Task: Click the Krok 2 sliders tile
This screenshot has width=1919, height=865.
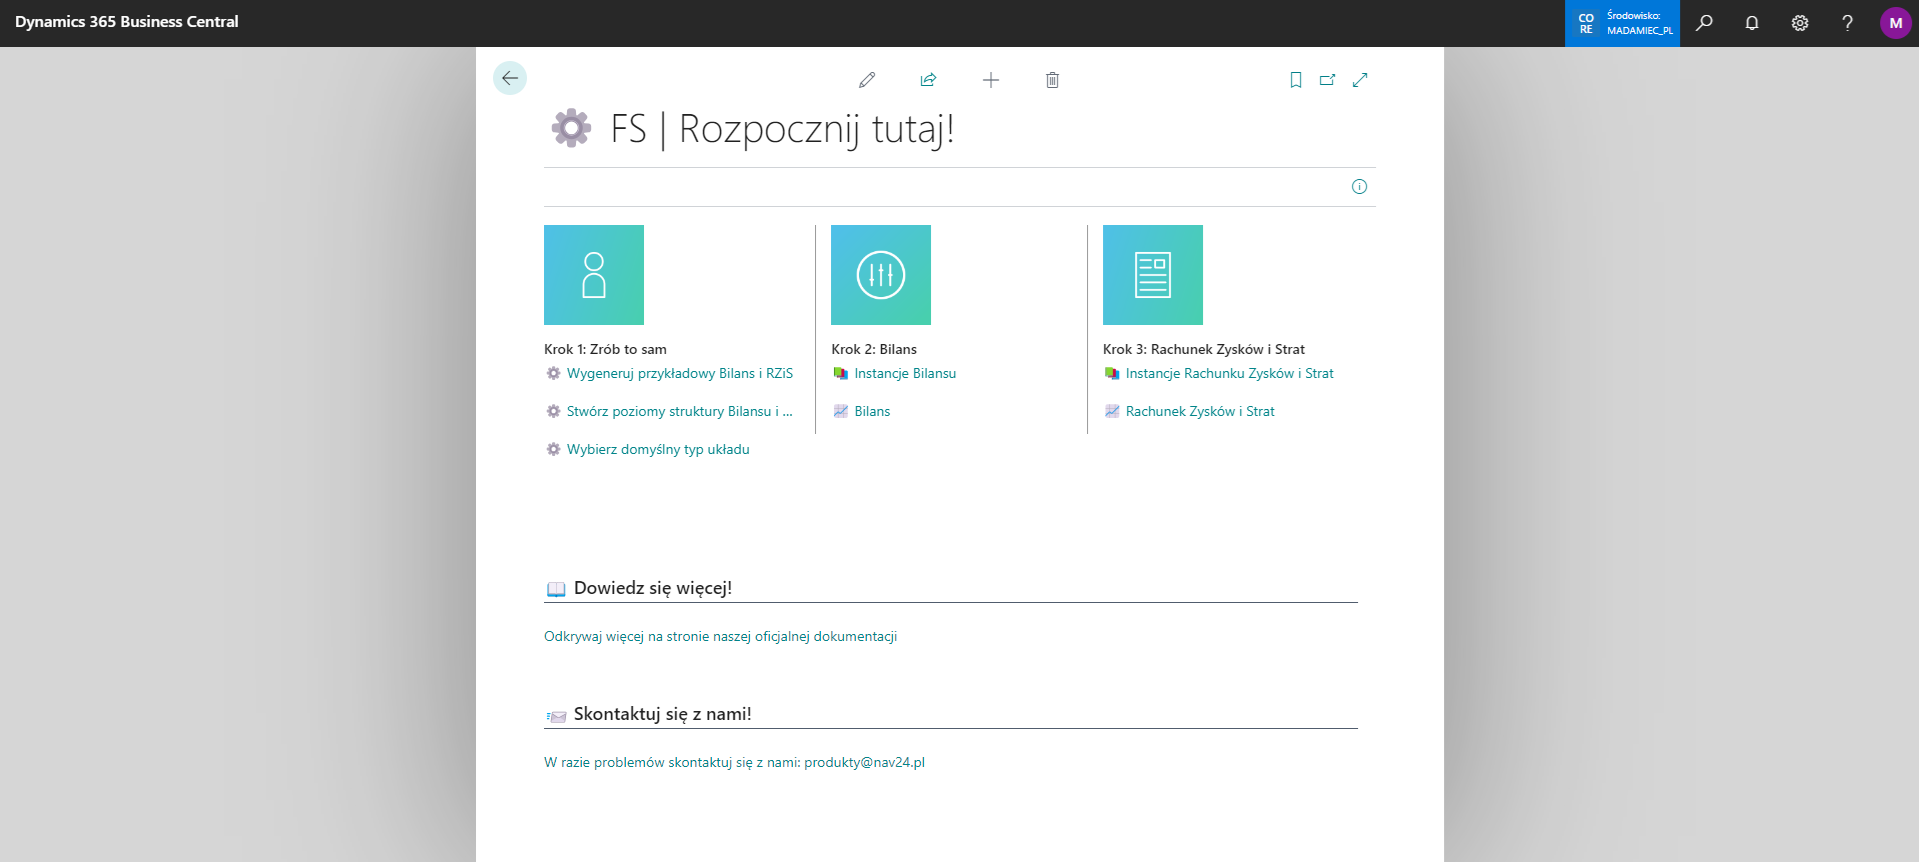Action: pos(881,275)
